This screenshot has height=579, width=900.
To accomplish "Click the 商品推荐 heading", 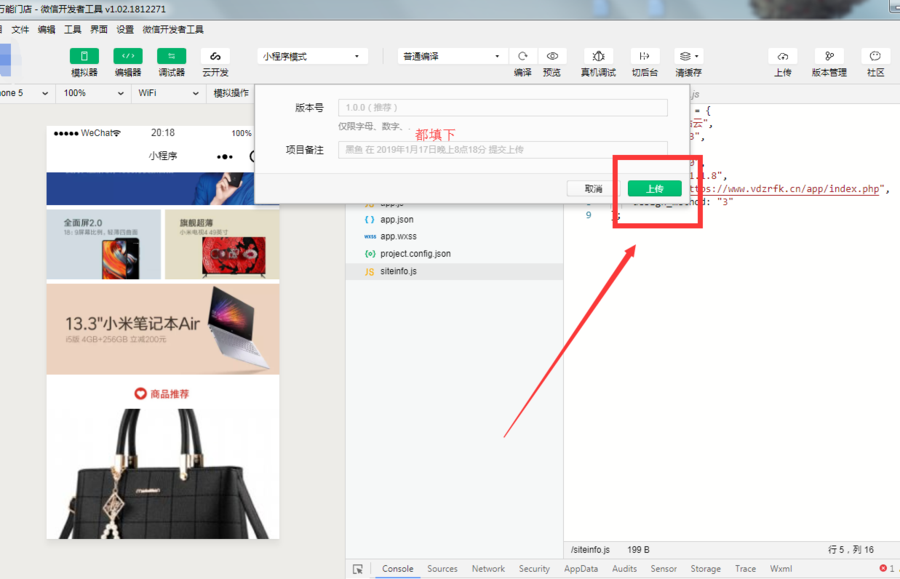I will [x=162, y=394].
